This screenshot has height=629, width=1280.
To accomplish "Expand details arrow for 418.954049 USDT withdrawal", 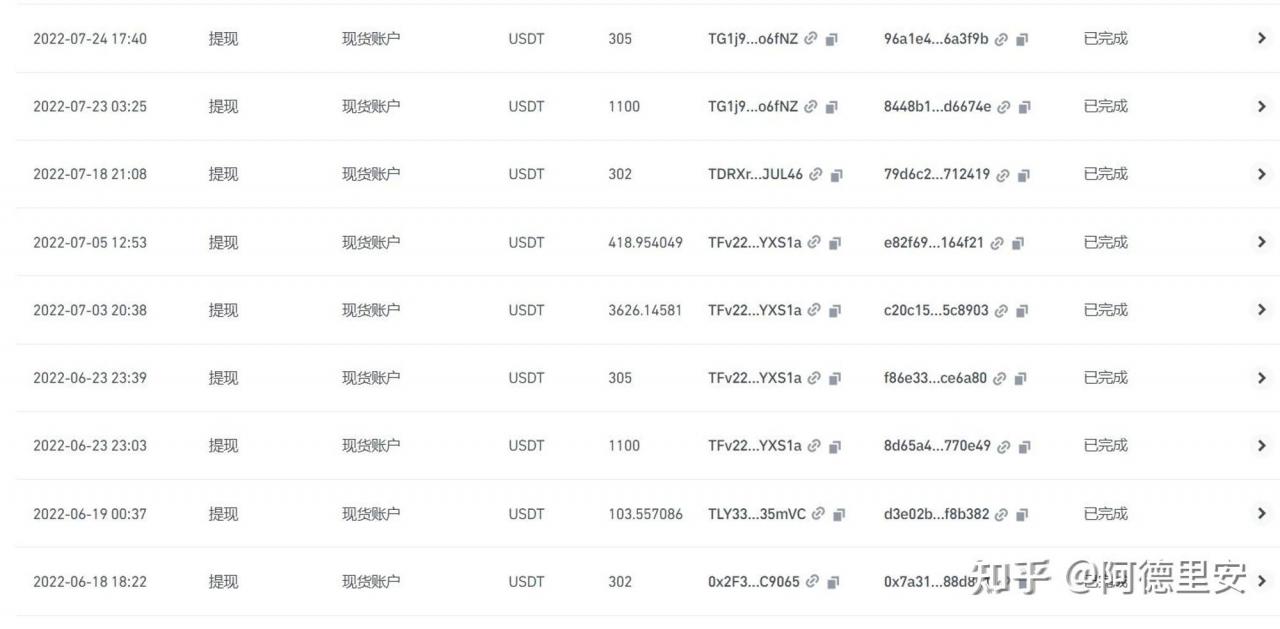I will tap(1261, 242).
